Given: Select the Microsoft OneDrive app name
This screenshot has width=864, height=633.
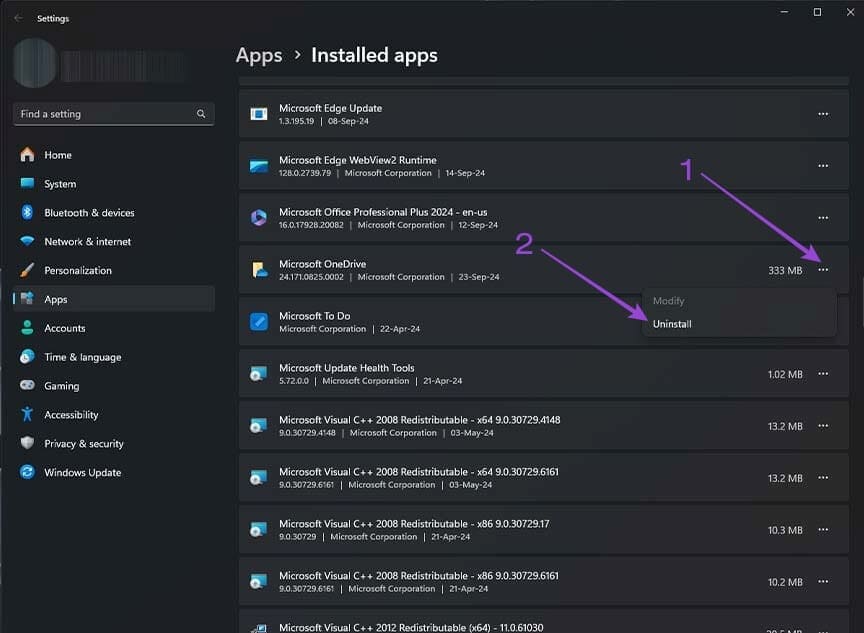Looking at the screenshot, I should (x=322, y=264).
